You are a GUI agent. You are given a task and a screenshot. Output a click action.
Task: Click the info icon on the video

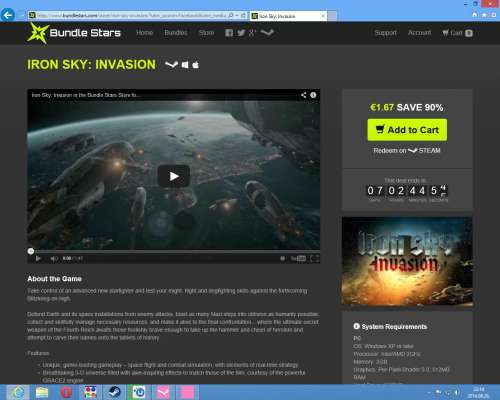[x=313, y=95]
